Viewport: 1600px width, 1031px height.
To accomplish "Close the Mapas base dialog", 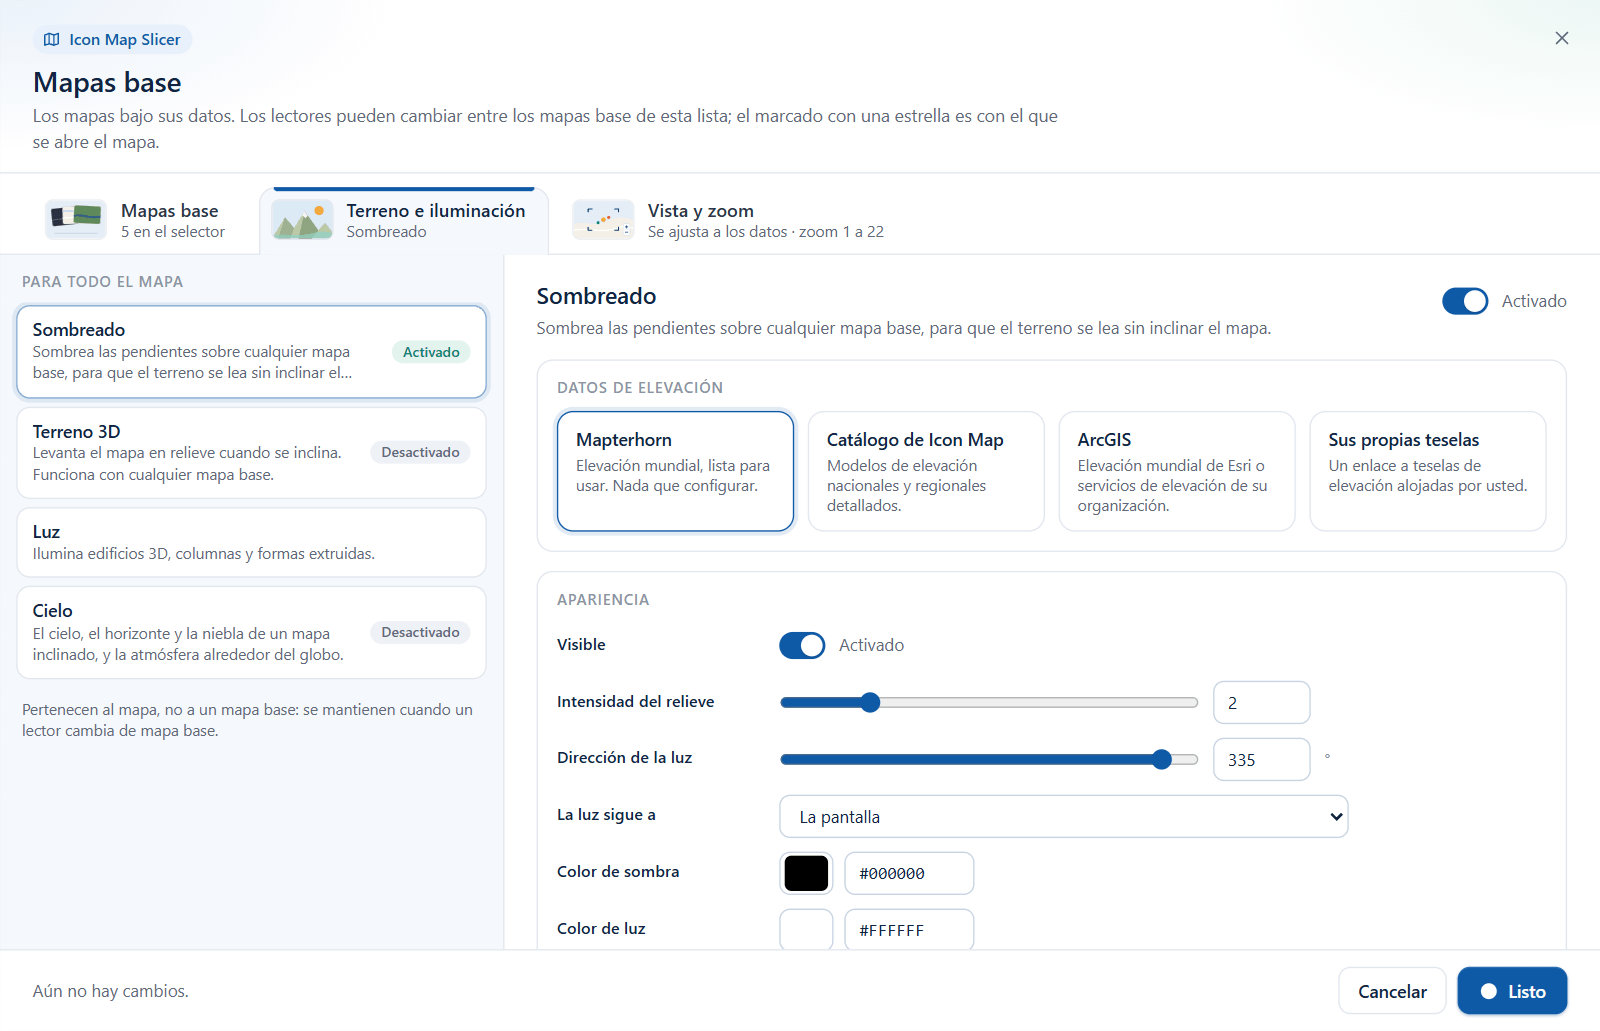I will [1562, 38].
